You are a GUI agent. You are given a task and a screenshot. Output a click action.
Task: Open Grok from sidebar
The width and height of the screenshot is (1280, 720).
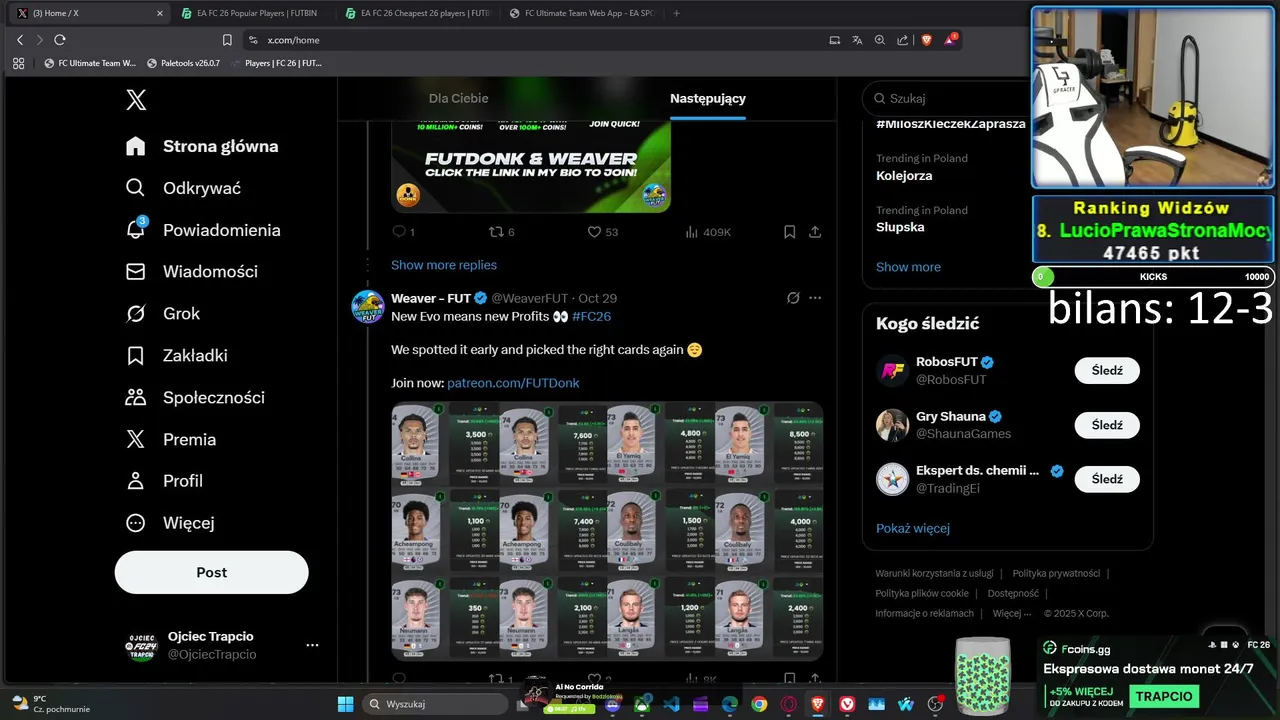pos(163,314)
